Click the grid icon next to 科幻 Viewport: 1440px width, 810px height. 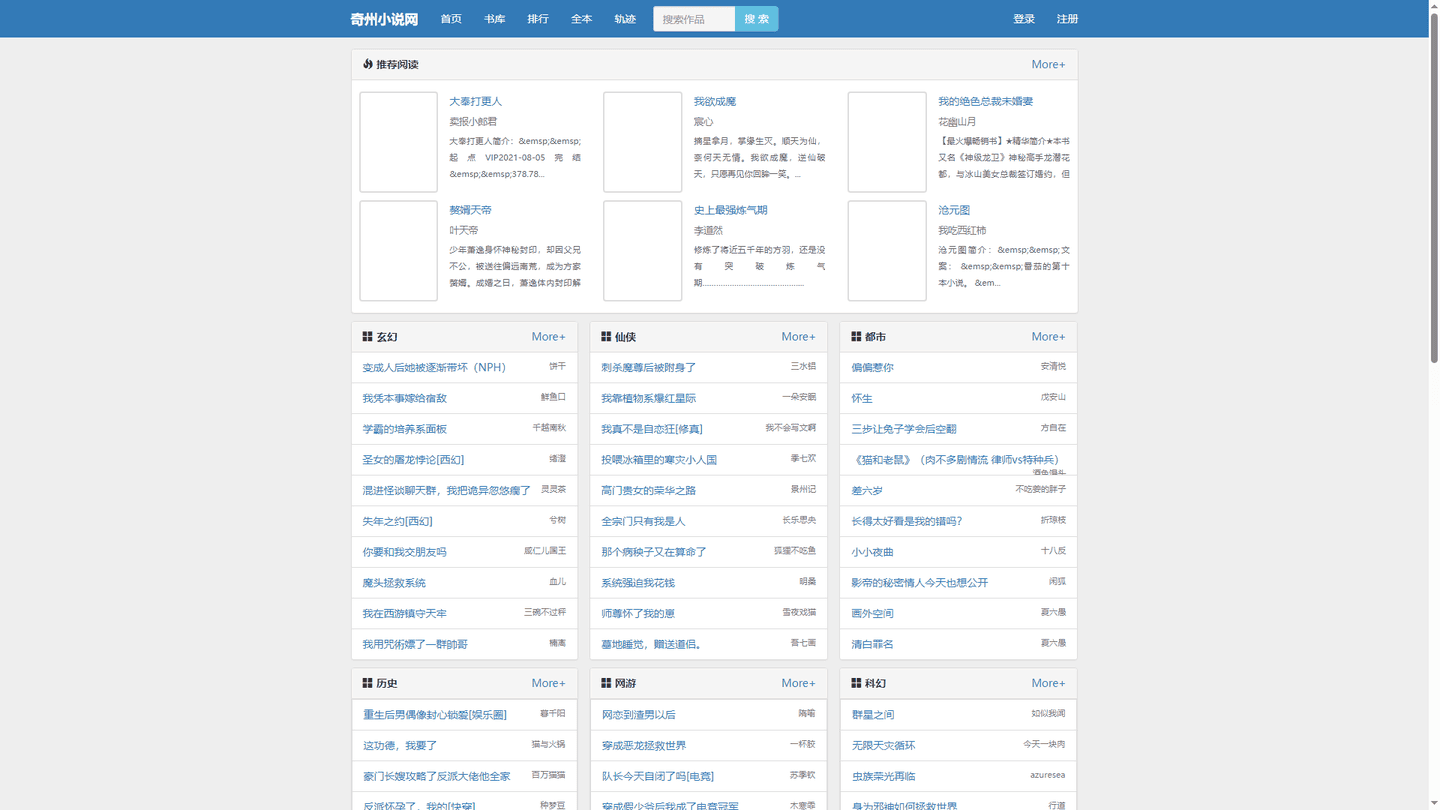856,683
